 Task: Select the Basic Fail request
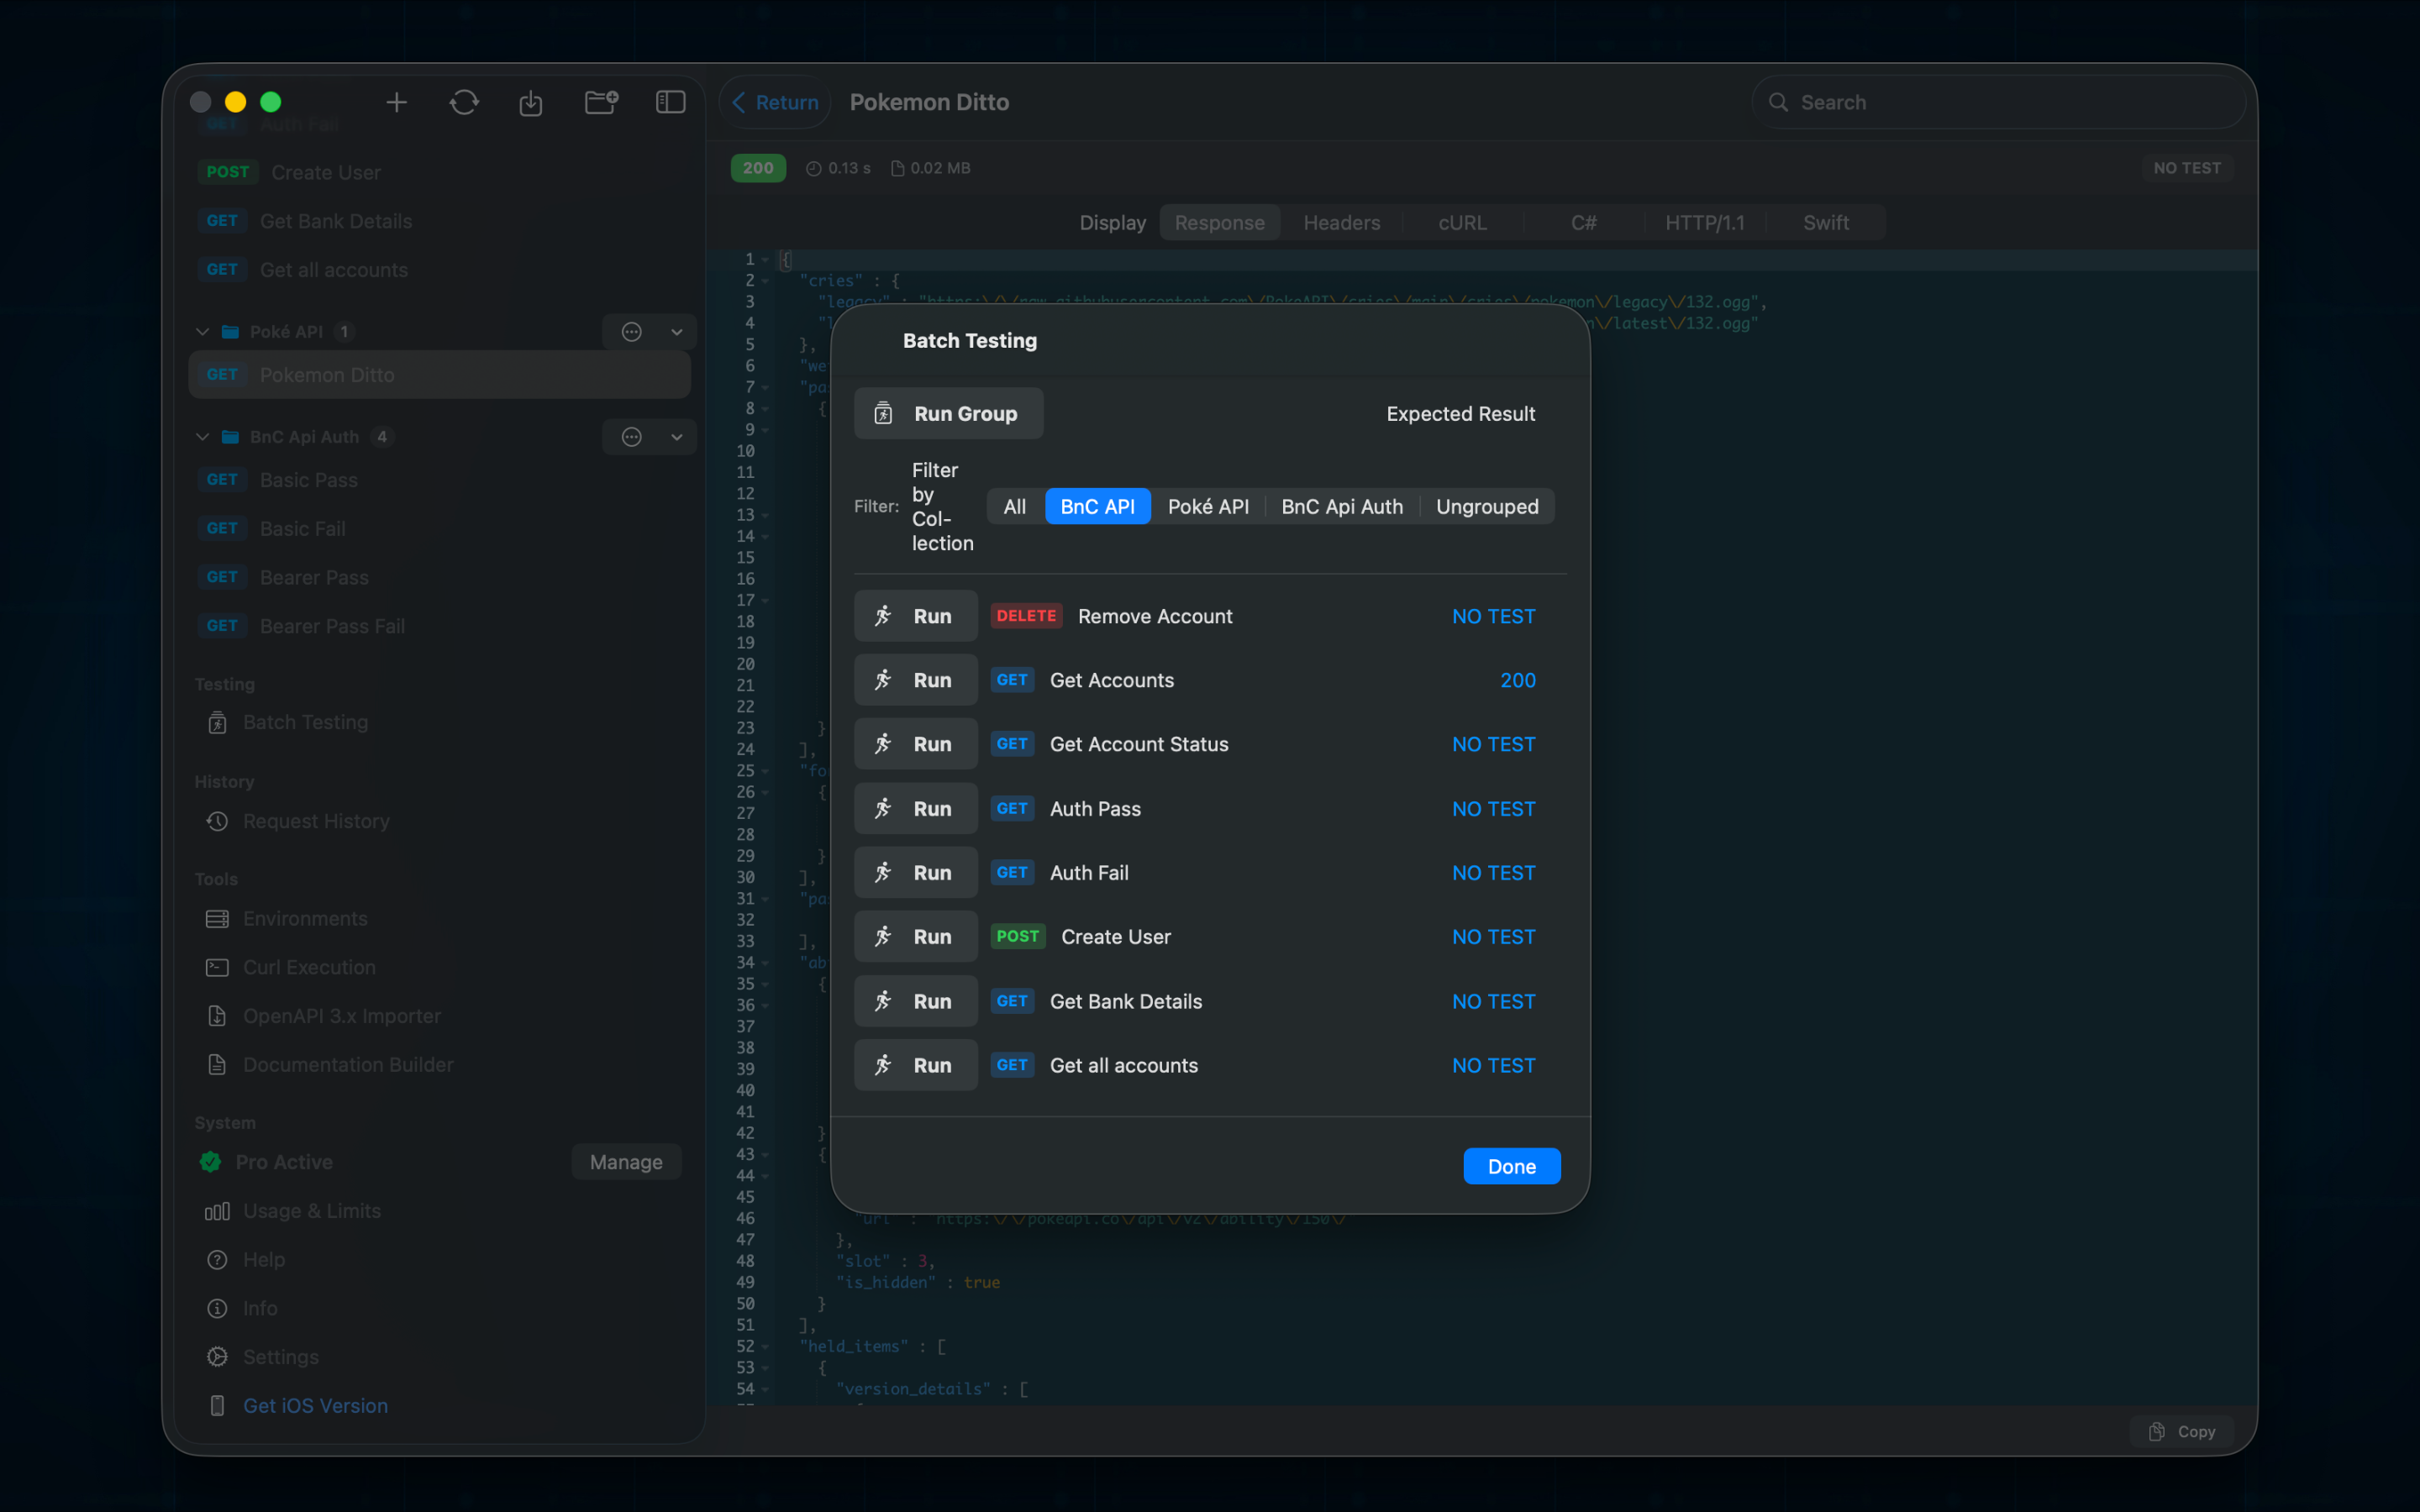click(439, 528)
